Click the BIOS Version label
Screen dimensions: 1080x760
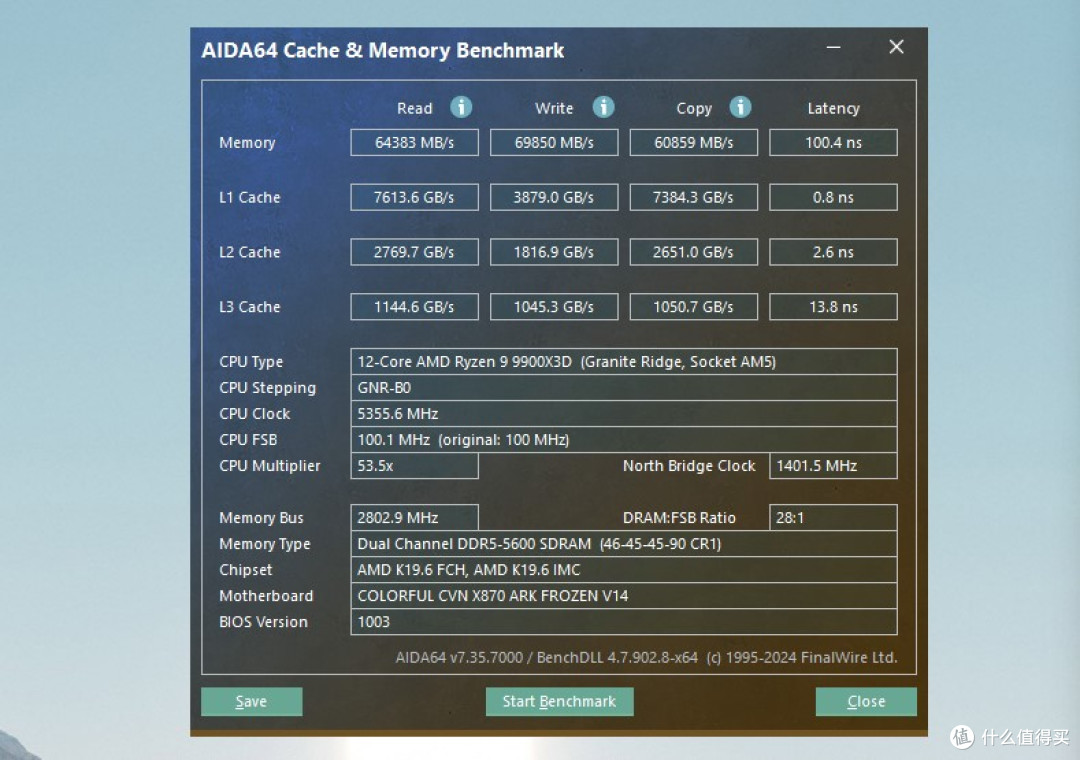[x=263, y=622]
